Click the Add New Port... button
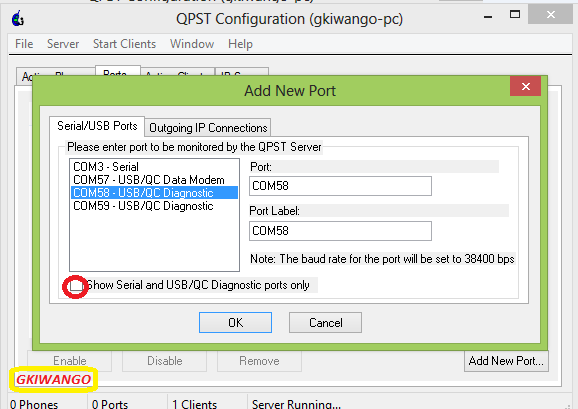The width and height of the screenshot is (578, 409). [x=506, y=361]
